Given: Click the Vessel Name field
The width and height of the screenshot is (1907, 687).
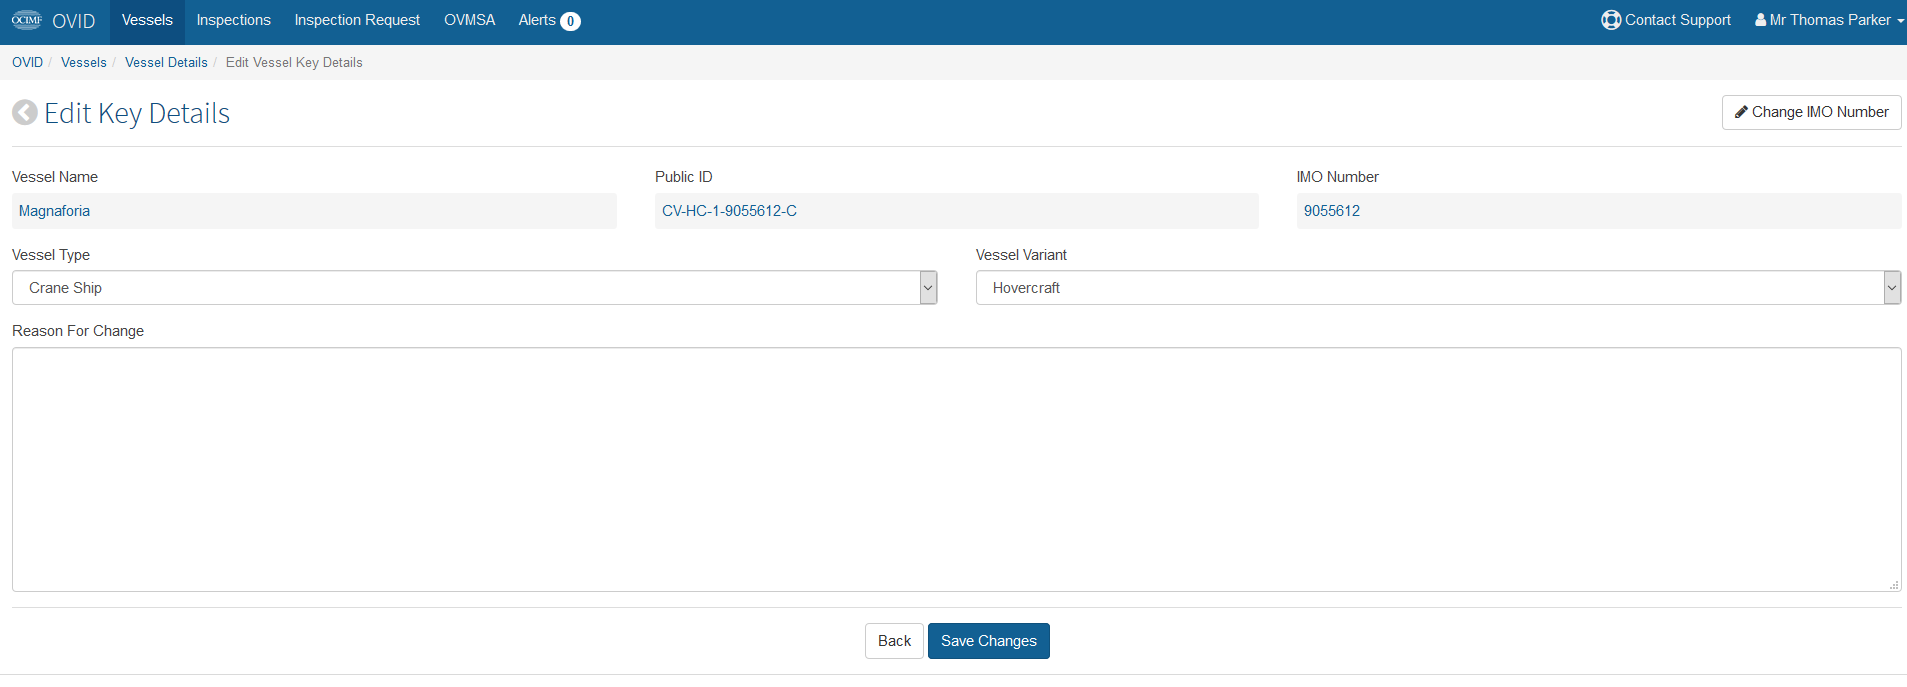Looking at the screenshot, I should click(x=314, y=211).
